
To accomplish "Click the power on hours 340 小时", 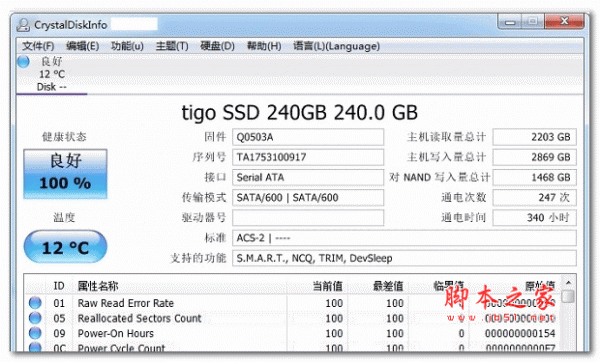I will 535,218.
